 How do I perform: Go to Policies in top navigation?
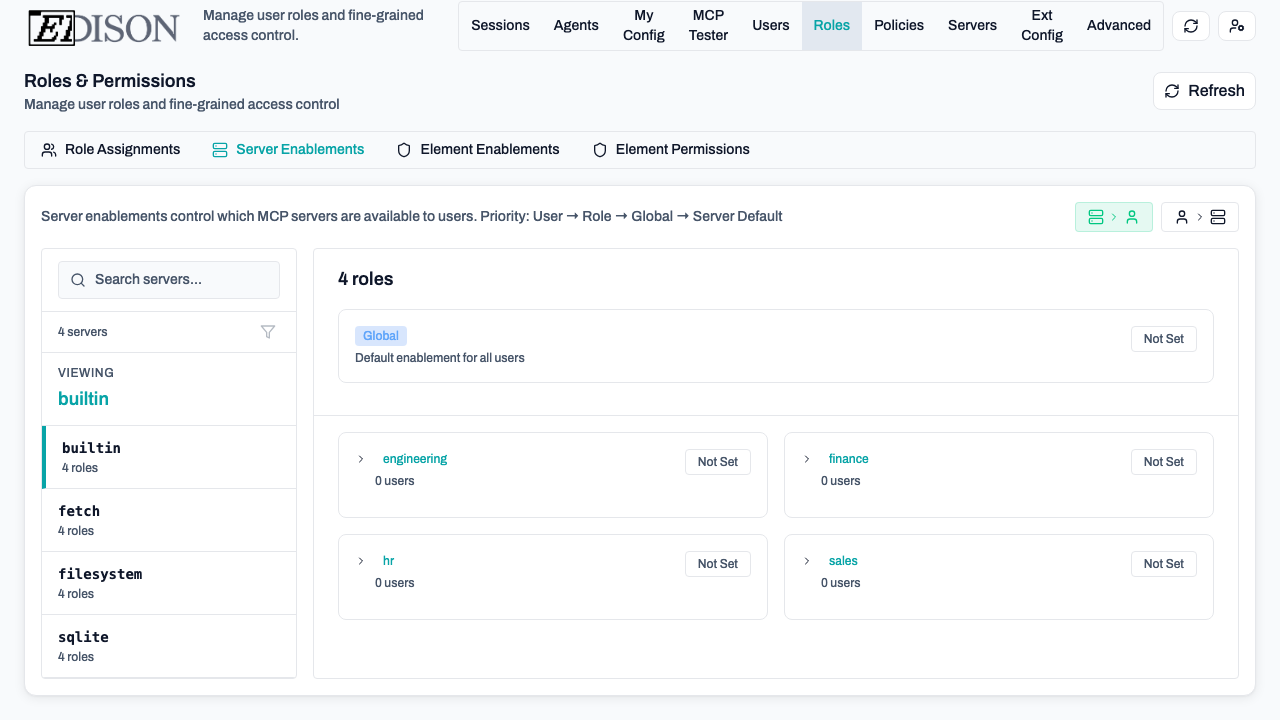tap(898, 26)
